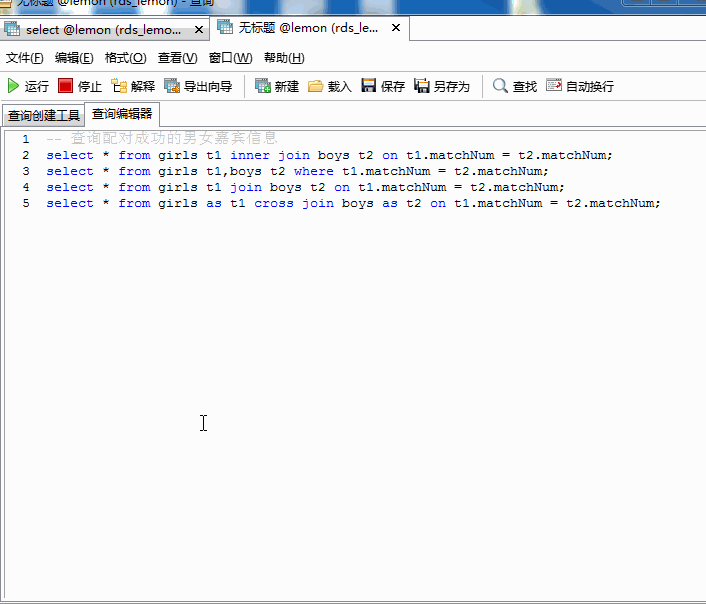
Task: Click the Save (保存) disk icon
Action: (x=369, y=86)
